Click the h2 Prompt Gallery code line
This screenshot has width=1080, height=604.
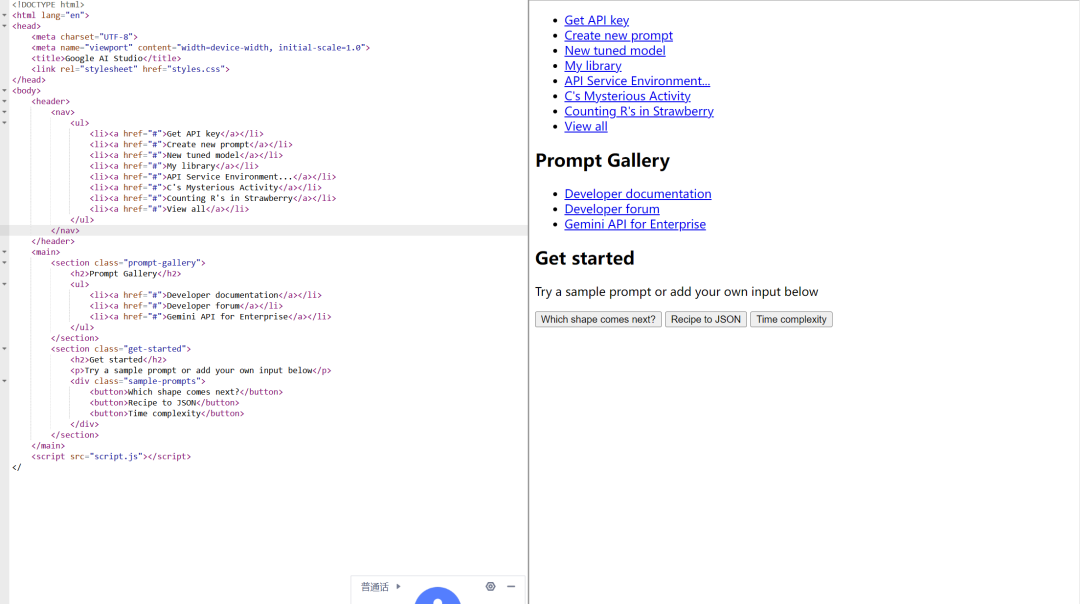(125, 273)
